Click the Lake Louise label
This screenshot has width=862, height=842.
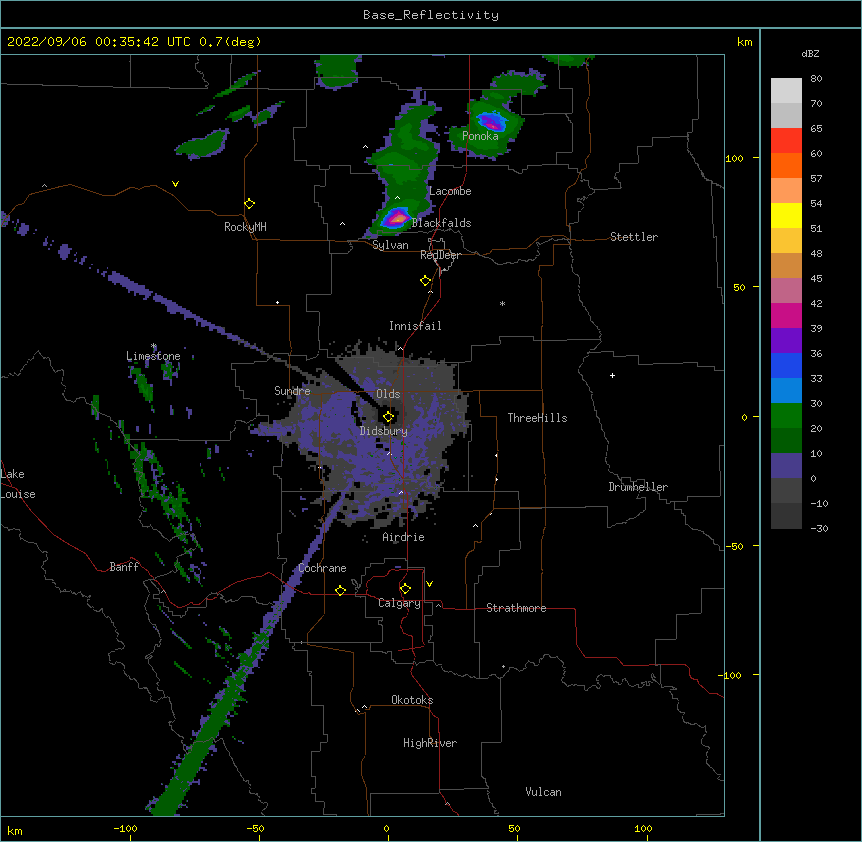pos(18,484)
